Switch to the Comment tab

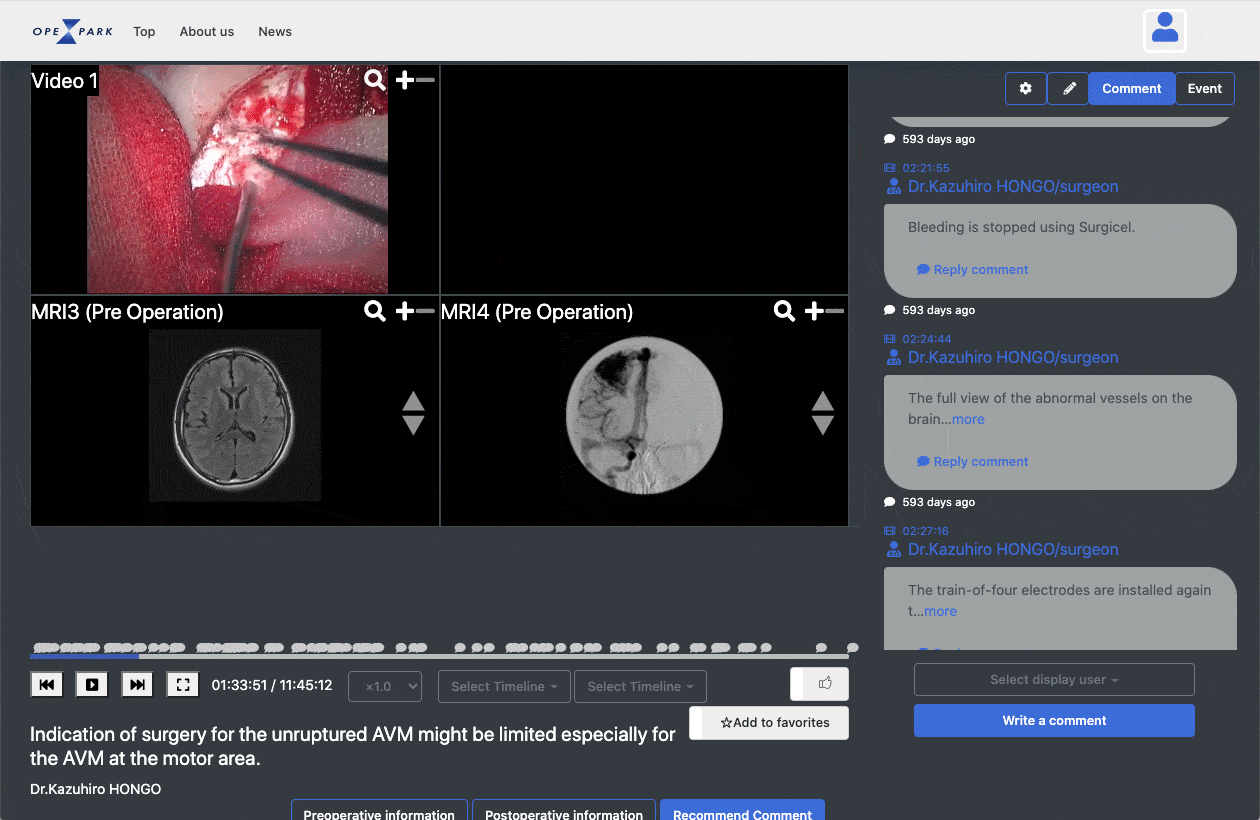pos(1132,88)
